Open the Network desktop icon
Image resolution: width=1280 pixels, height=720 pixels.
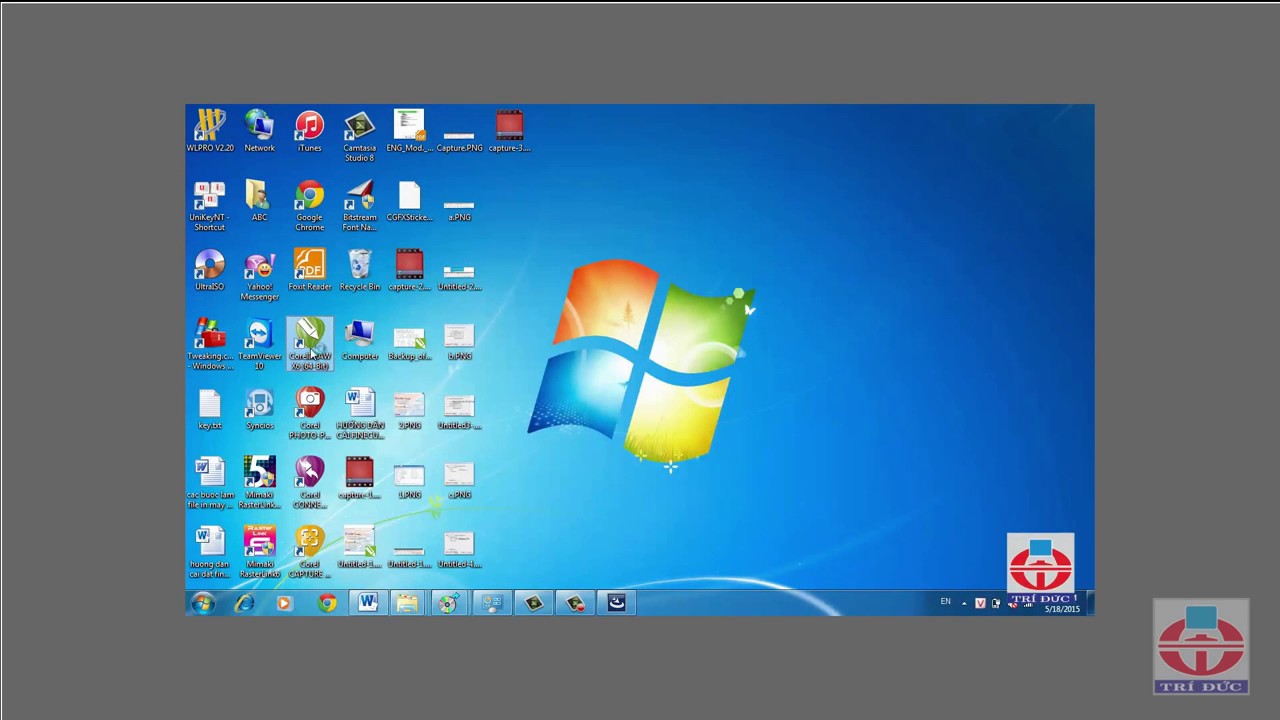(259, 131)
